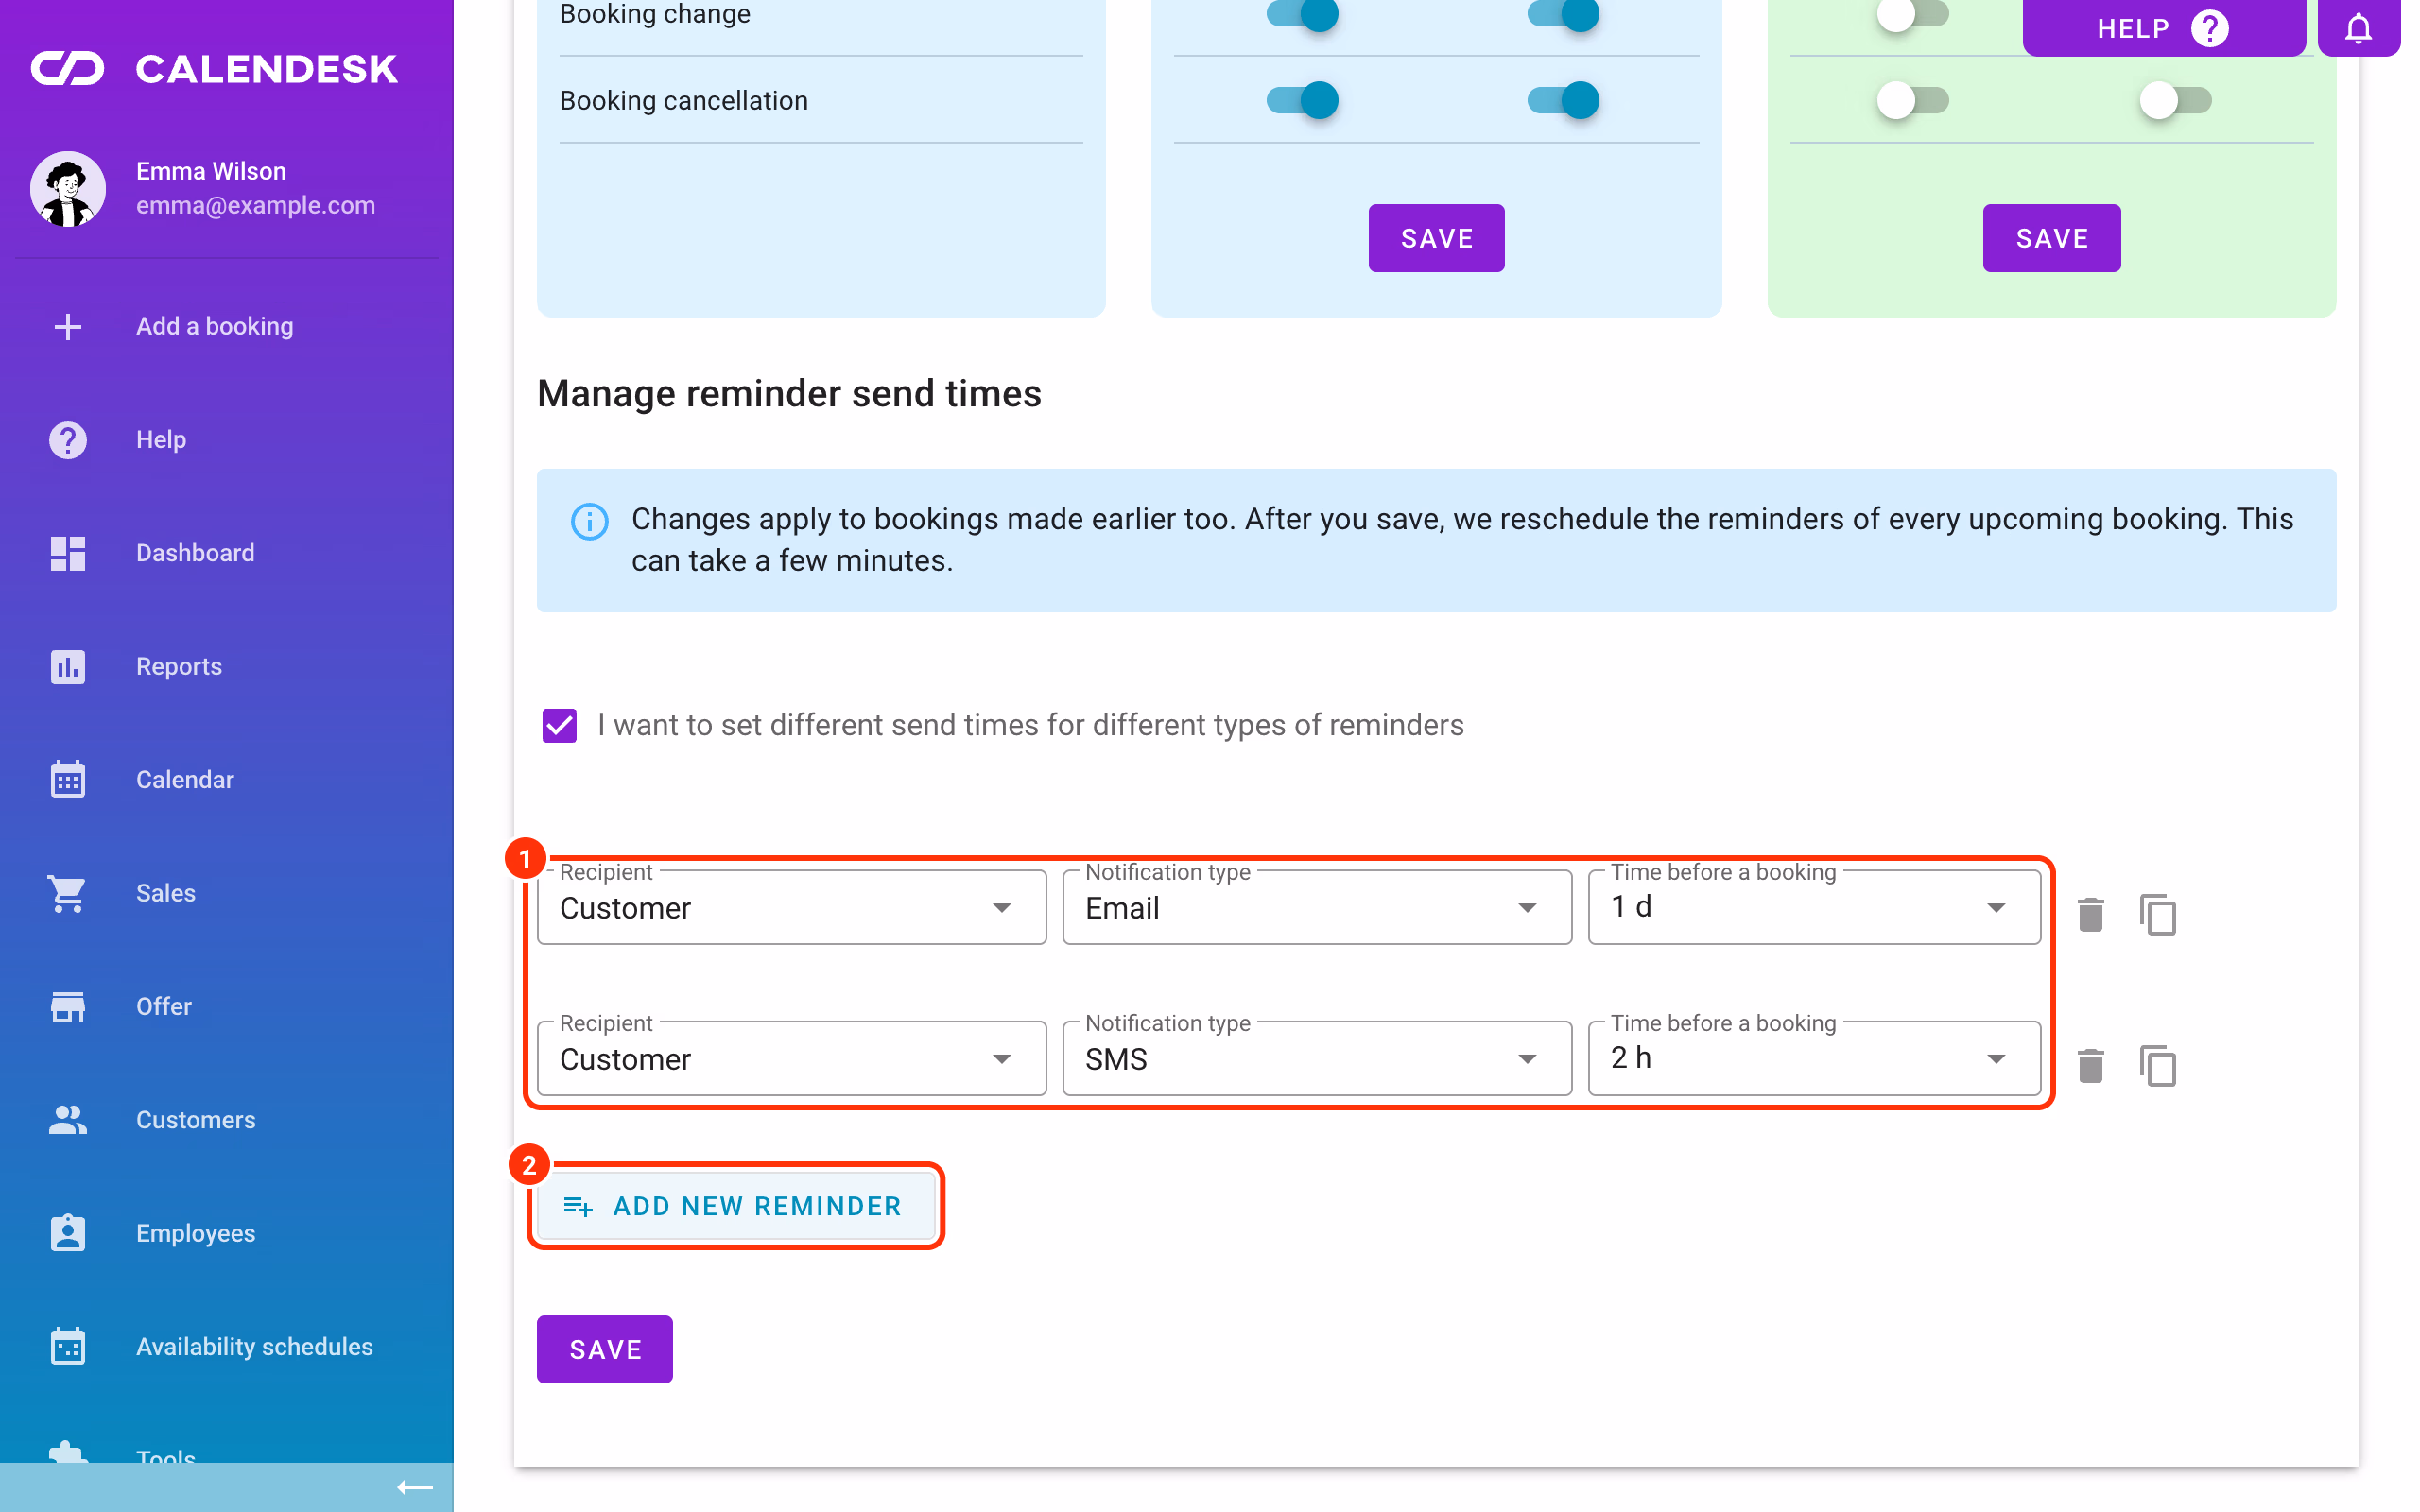Open Time before a booking dropdown showing 1 d
The image size is (2420, 1512).
pyautogui.click(x=1813, y=907)
